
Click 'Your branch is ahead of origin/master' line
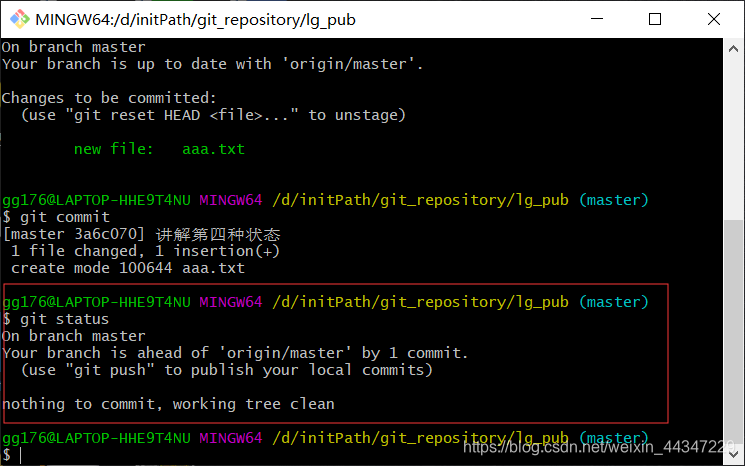(x=235, y=353)
